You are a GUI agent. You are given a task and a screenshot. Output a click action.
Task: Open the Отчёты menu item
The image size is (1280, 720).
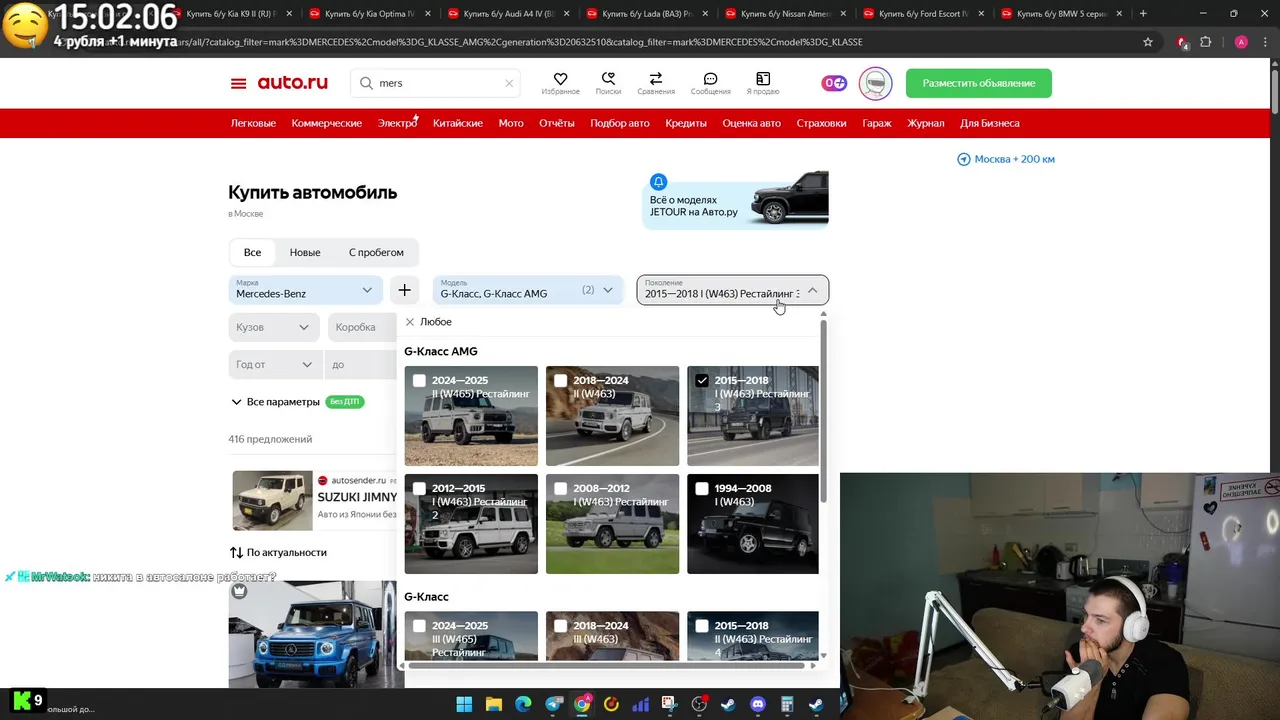point(557,123)
